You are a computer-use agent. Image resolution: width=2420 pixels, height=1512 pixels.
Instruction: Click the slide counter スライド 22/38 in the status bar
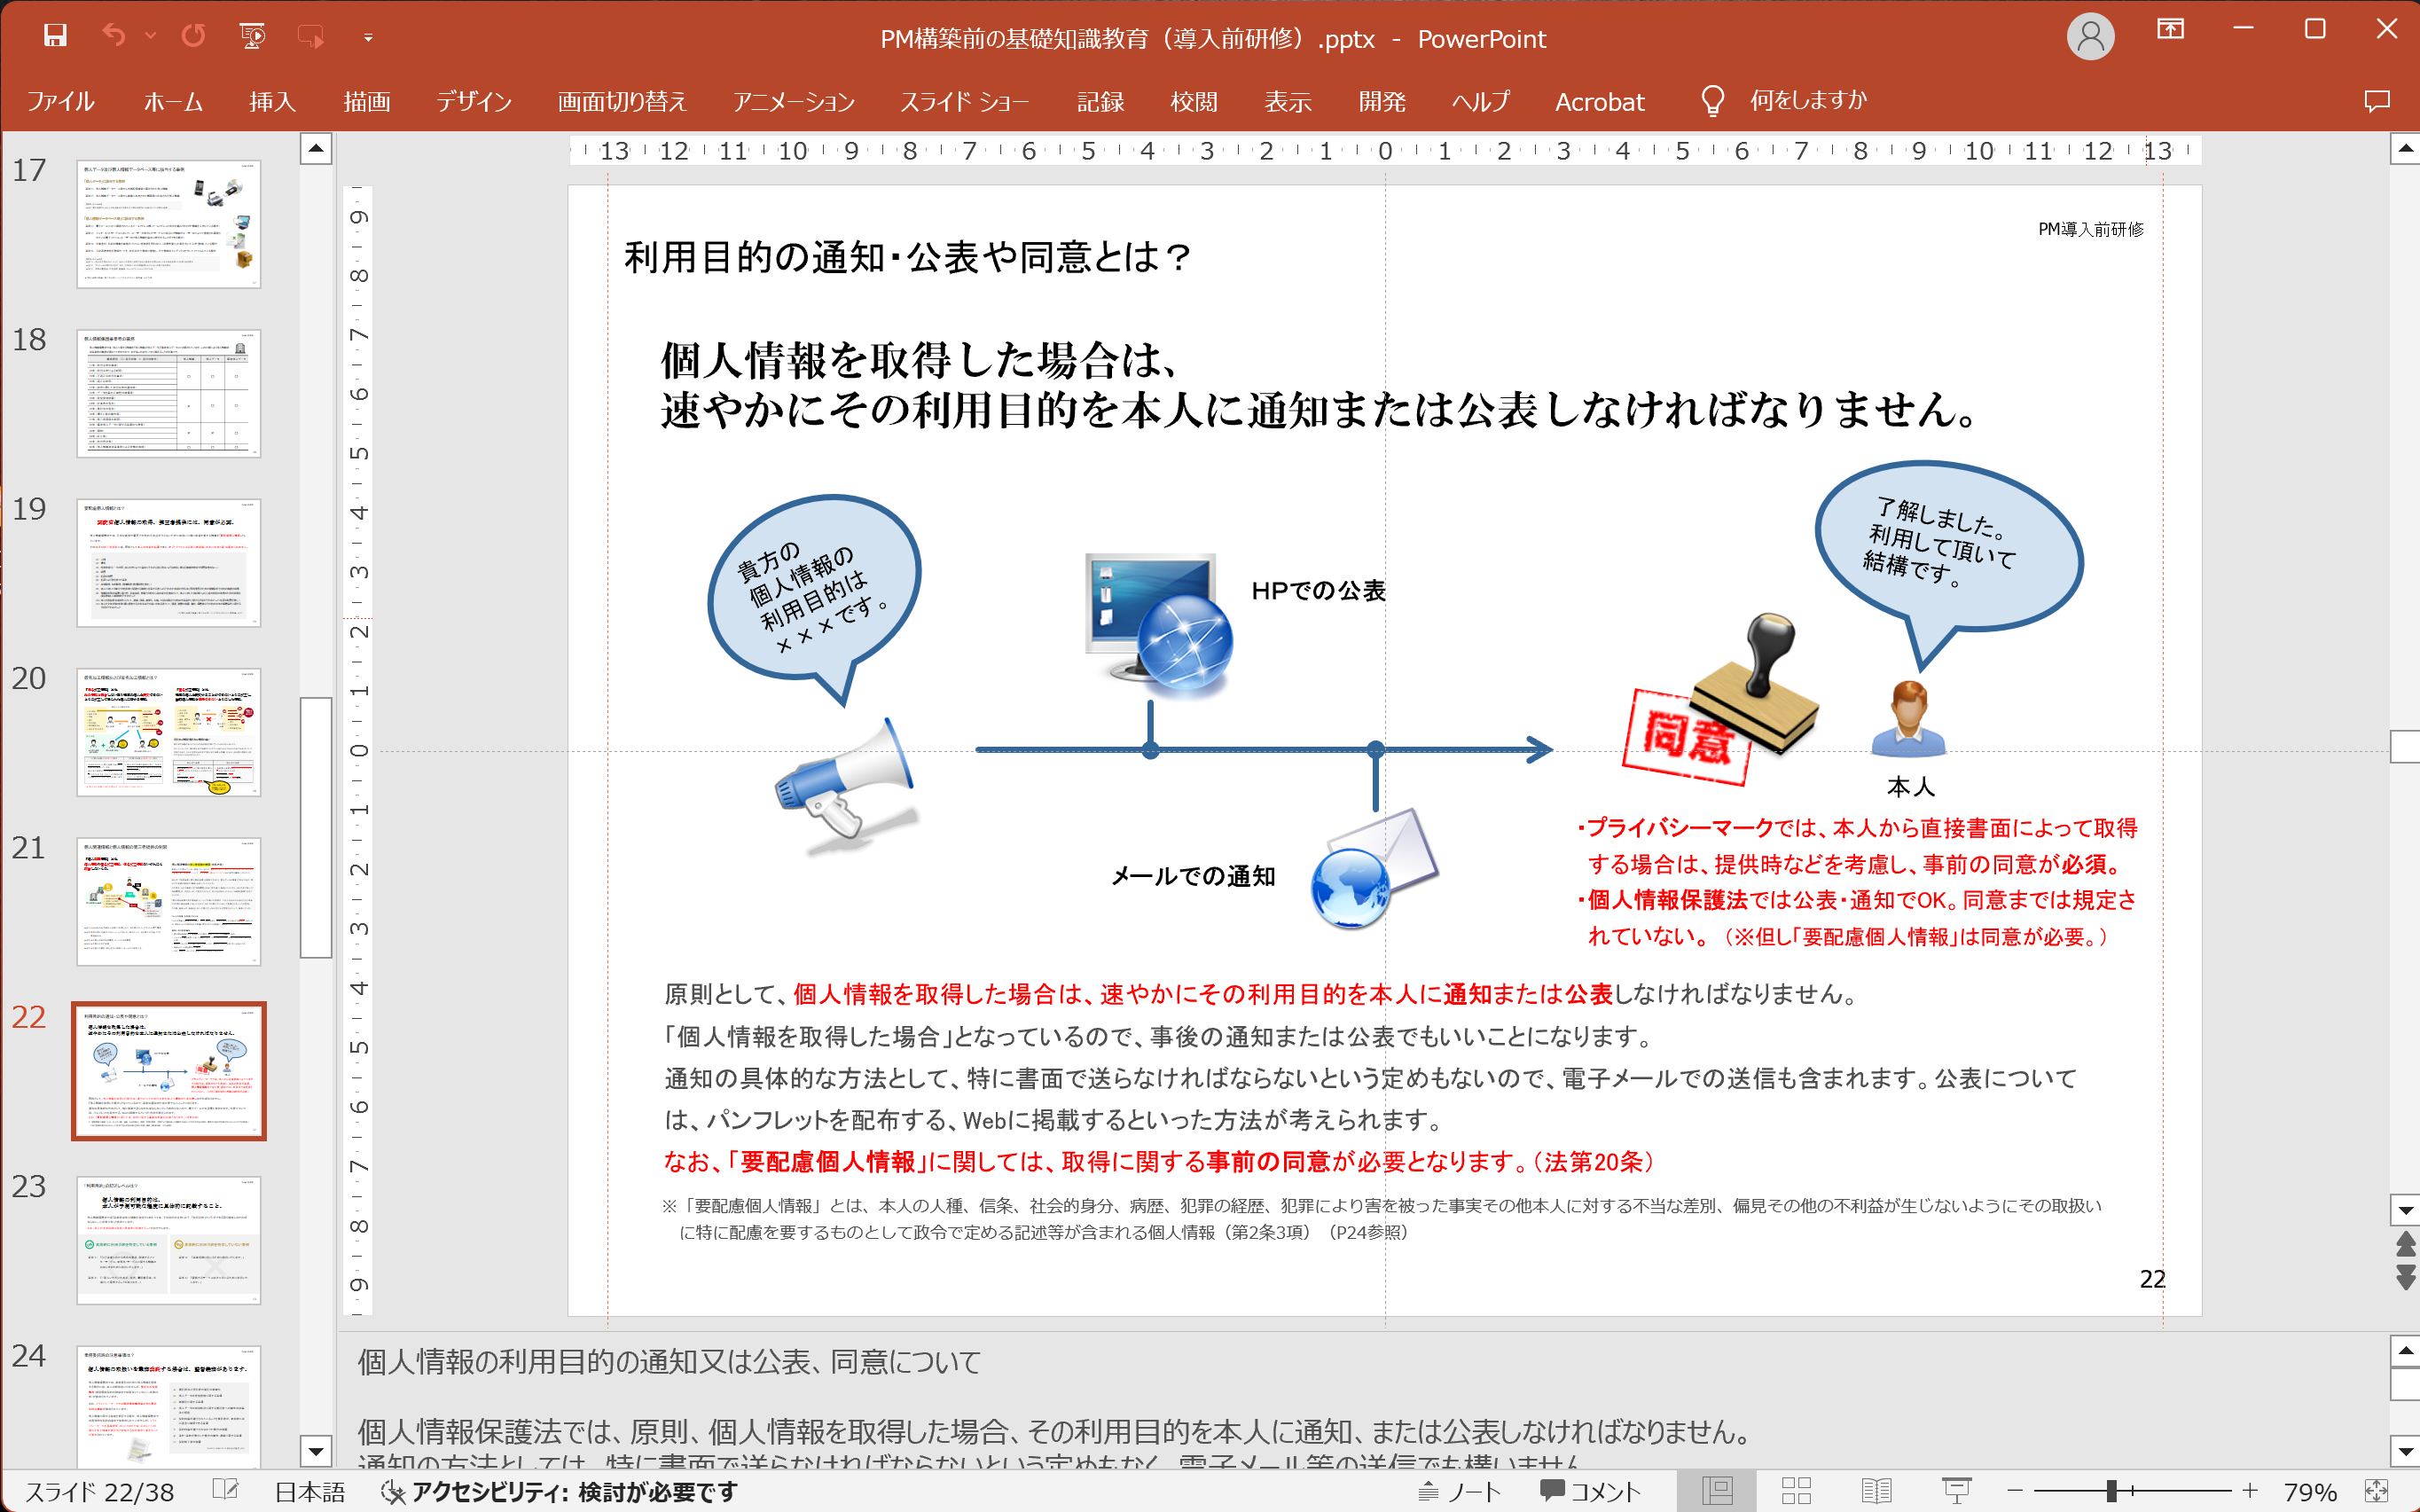pos(99,1492)
